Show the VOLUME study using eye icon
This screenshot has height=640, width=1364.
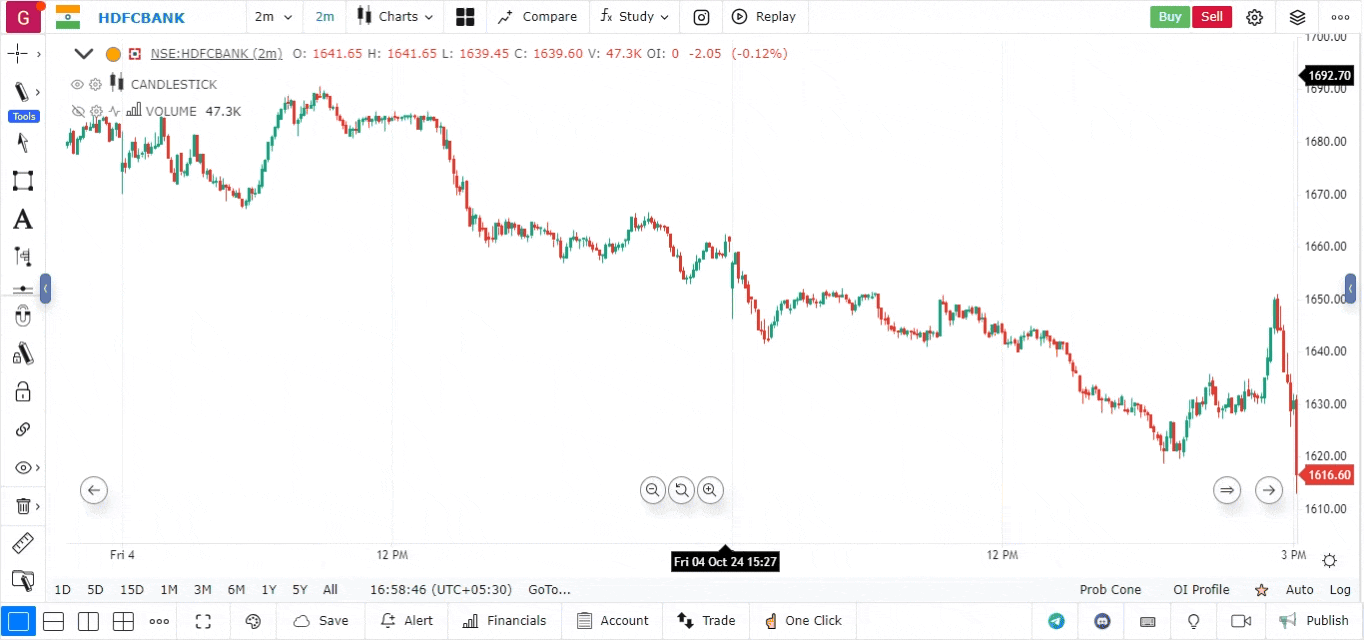tap(78, 111)
